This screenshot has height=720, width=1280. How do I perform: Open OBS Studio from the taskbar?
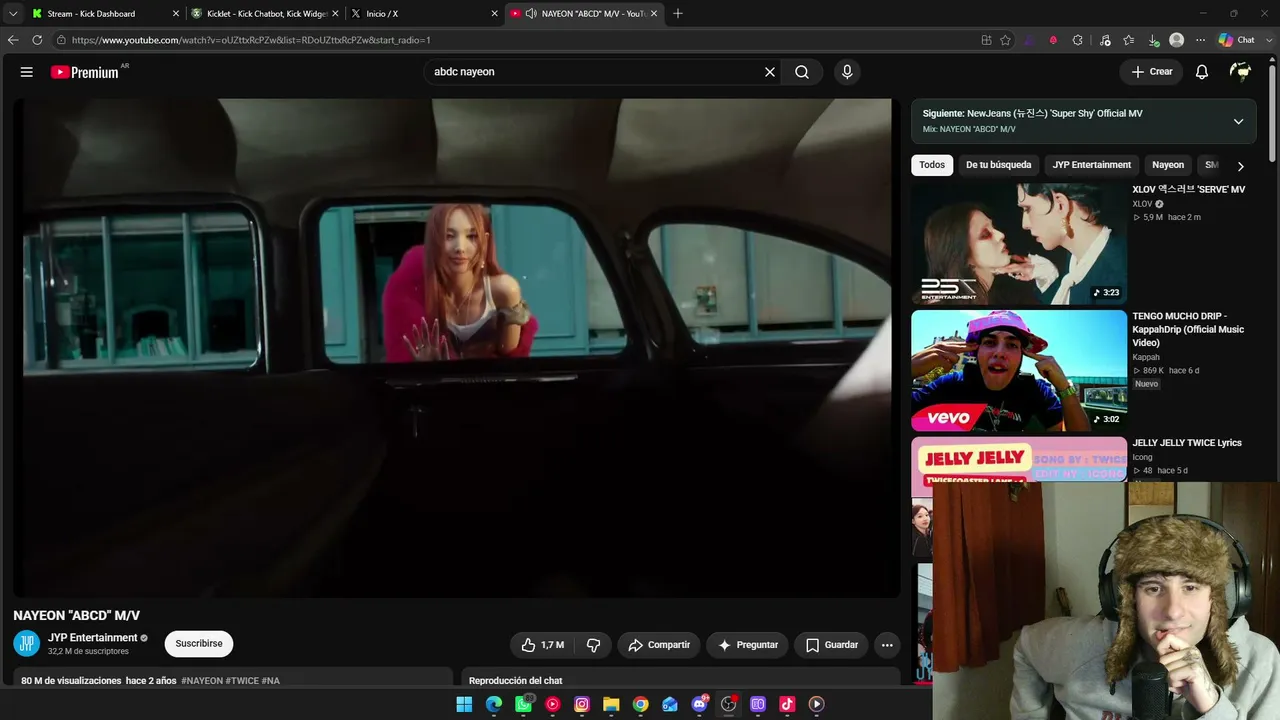728,704
